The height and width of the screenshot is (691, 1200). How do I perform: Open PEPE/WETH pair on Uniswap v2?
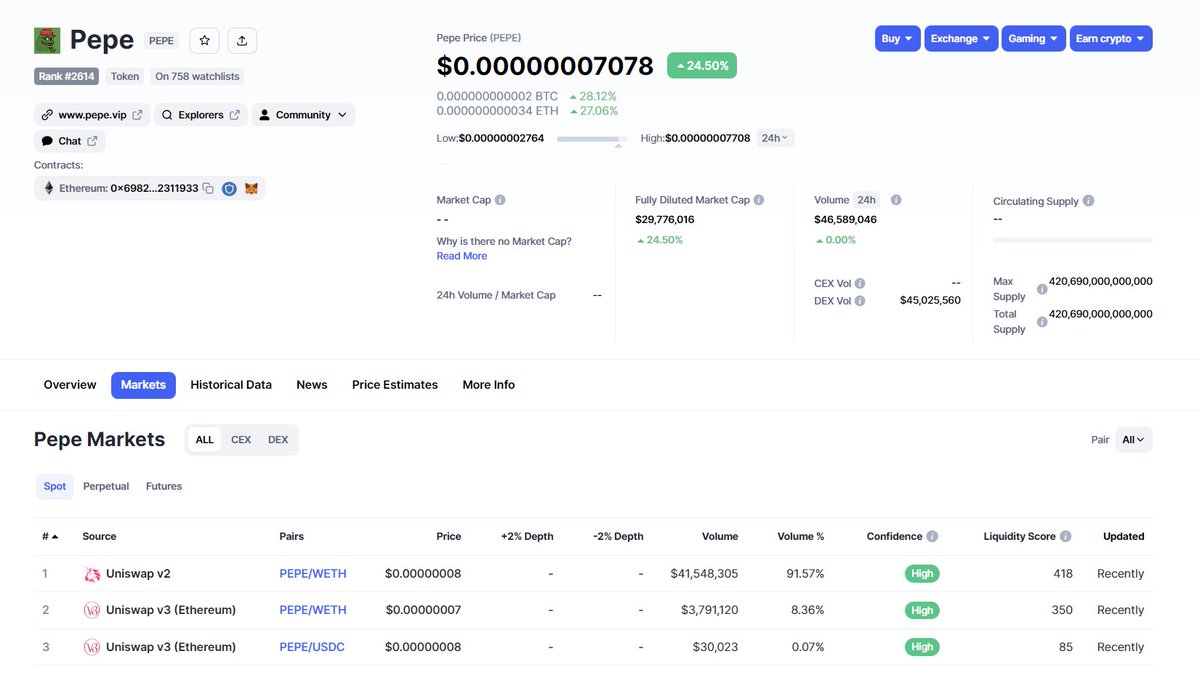[313, 574]
